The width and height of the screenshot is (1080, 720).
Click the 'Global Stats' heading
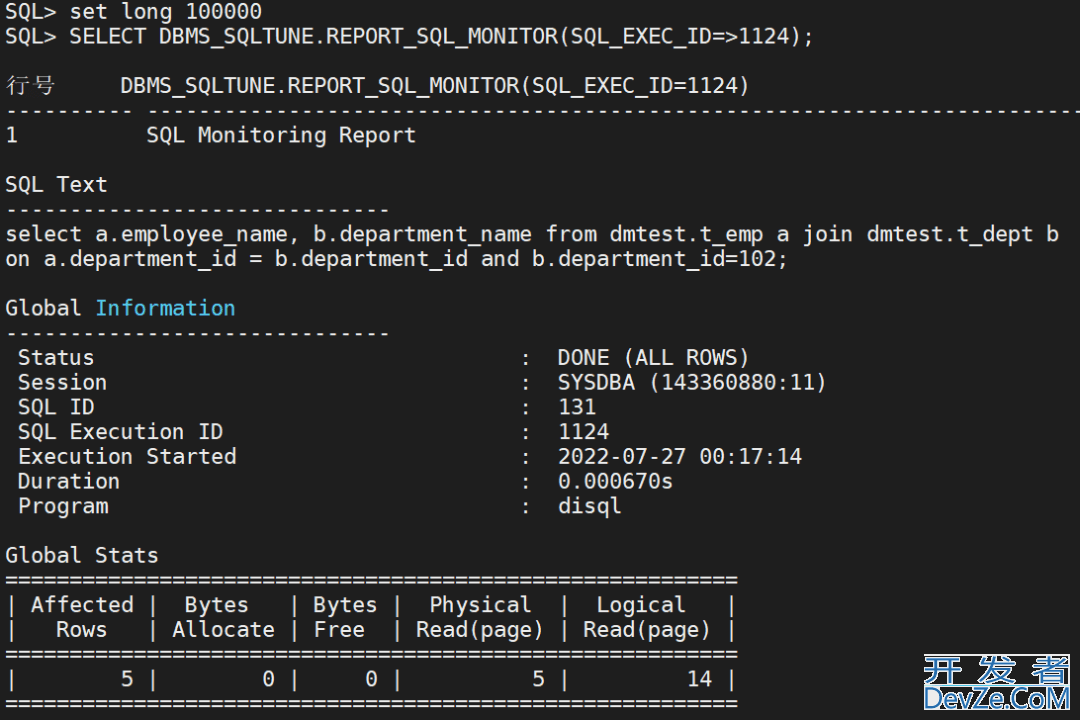[x=82, y=555]
